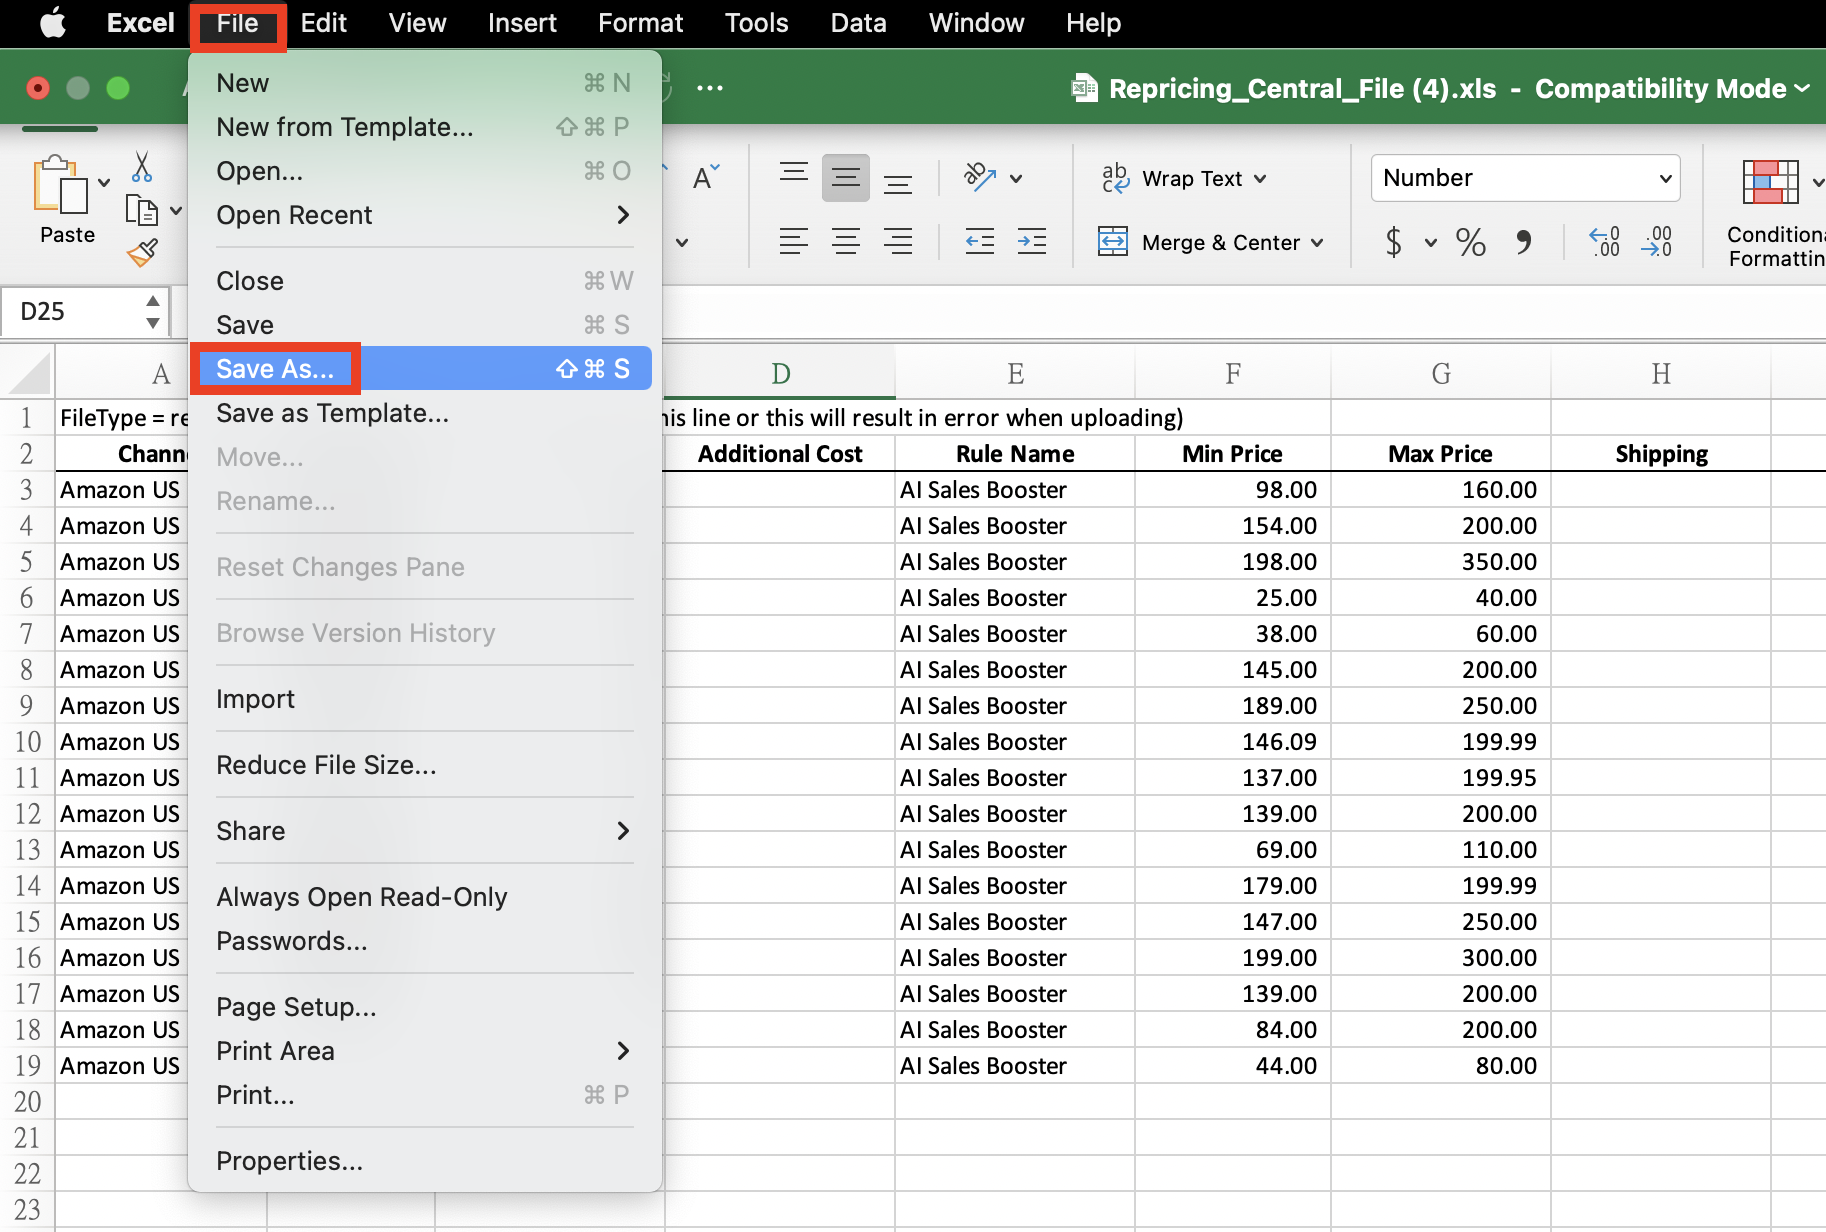This screenshot has height=1232, width=1826.
Task: Select middle vertical alignment
Action: [846, 178]
